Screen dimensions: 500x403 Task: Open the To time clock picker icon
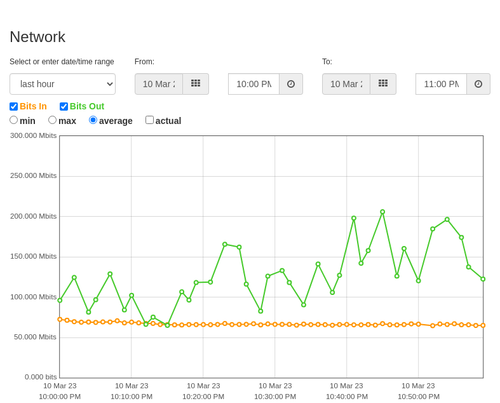pyautogui.click(x=478, y=84)
